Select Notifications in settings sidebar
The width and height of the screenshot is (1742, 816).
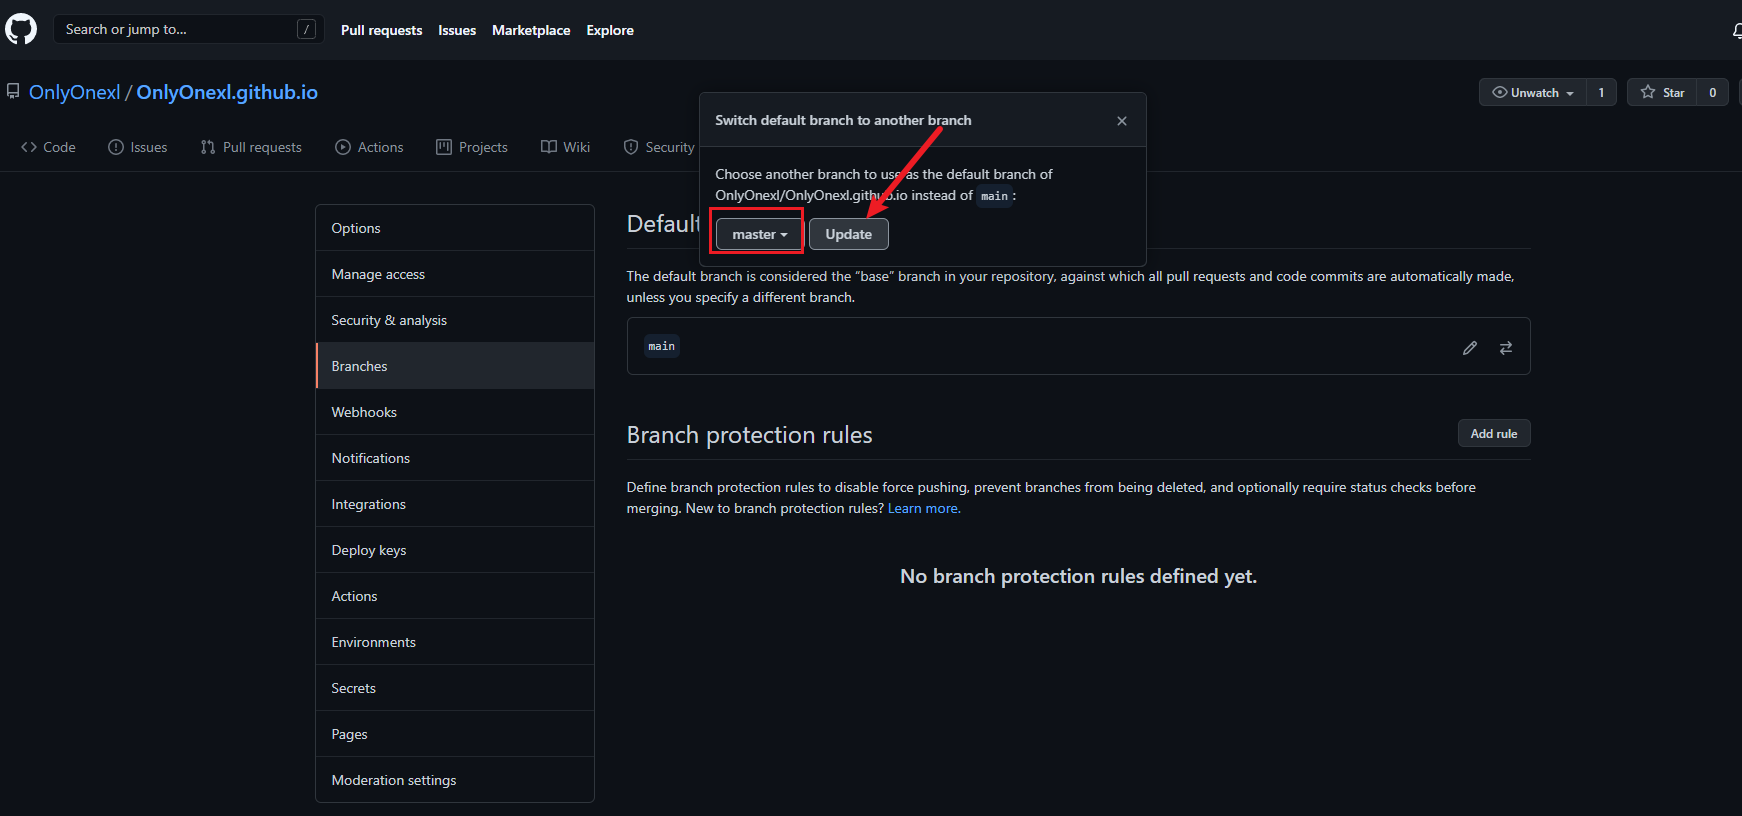(455, 458)
